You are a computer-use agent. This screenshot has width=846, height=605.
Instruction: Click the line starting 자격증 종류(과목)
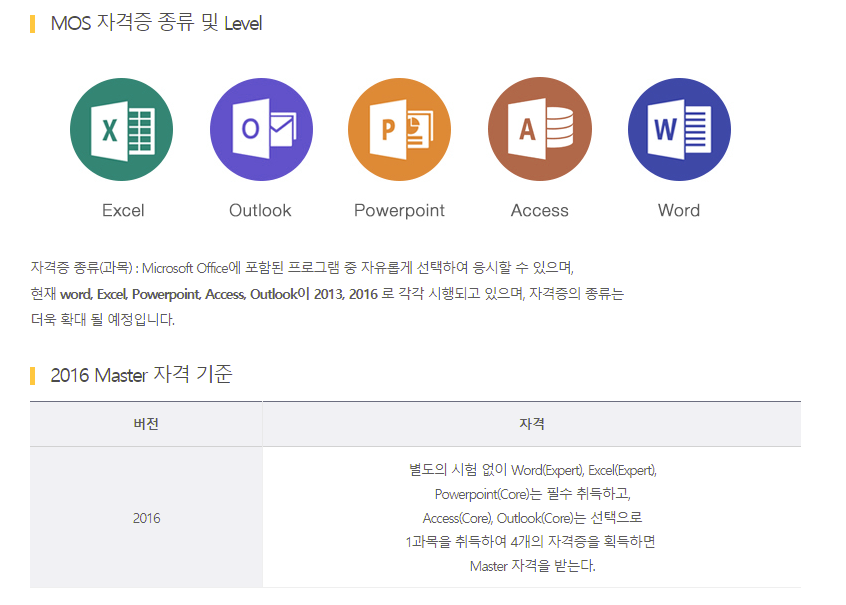pos(302,268)
